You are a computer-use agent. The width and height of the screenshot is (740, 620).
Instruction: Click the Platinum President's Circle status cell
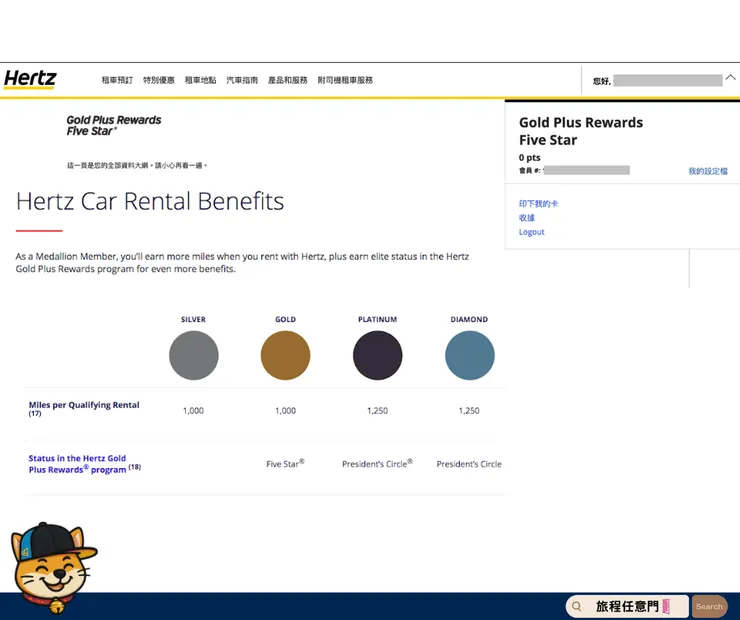[377, 464]
